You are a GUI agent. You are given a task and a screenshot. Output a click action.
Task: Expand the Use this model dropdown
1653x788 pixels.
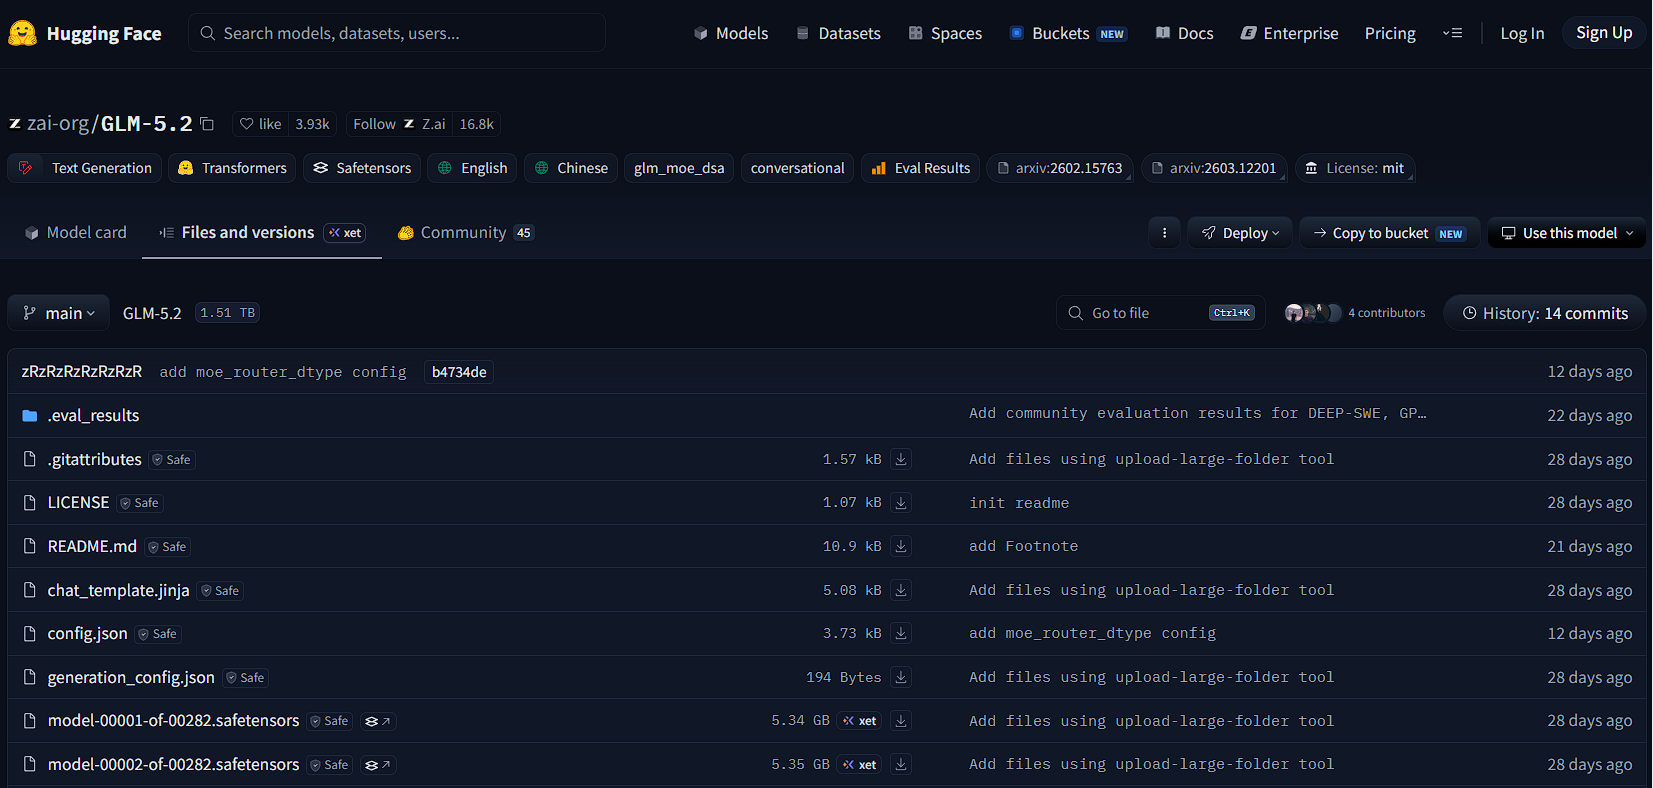(1567, 233)
